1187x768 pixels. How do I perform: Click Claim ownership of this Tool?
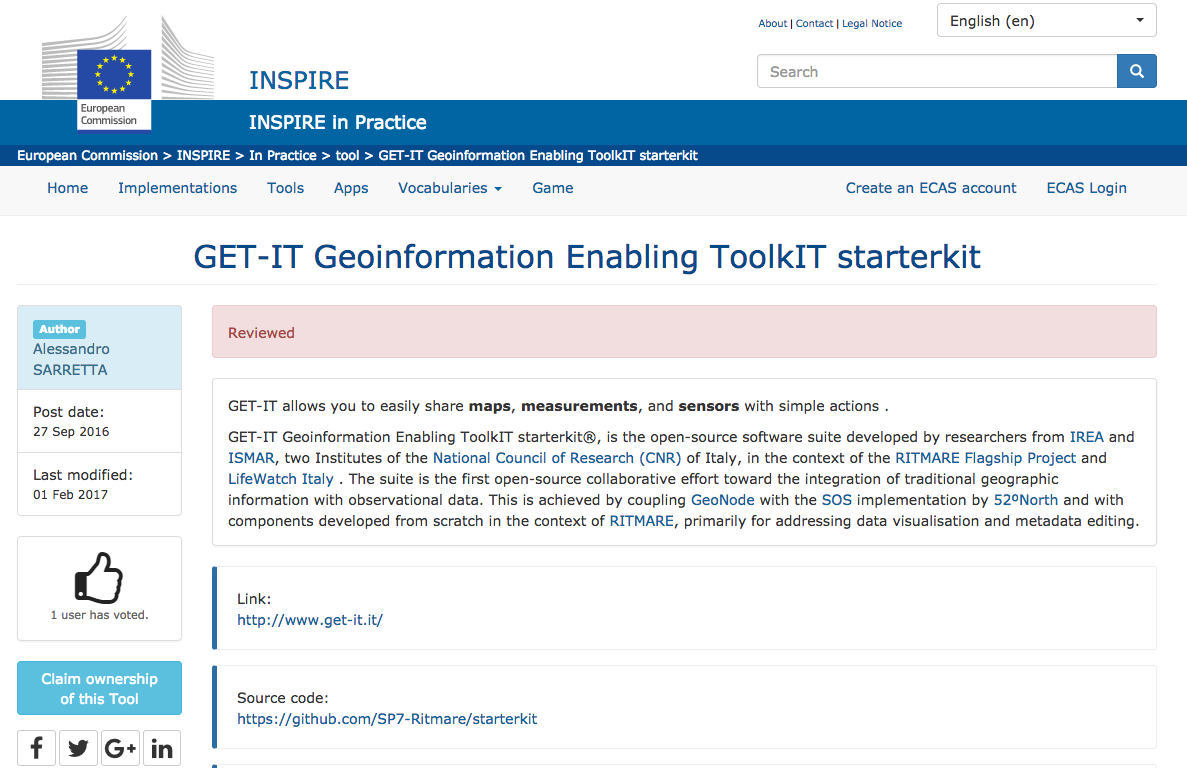pos(99,689)
